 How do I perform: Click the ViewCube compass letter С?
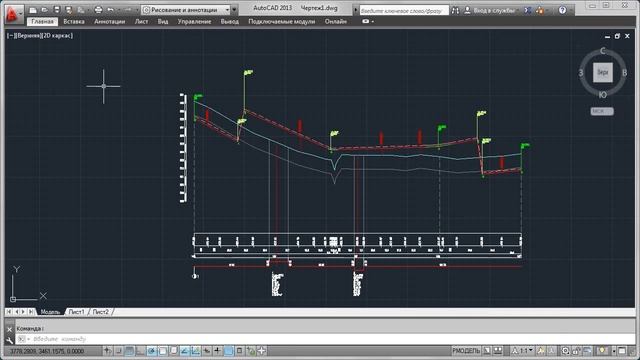603,51
